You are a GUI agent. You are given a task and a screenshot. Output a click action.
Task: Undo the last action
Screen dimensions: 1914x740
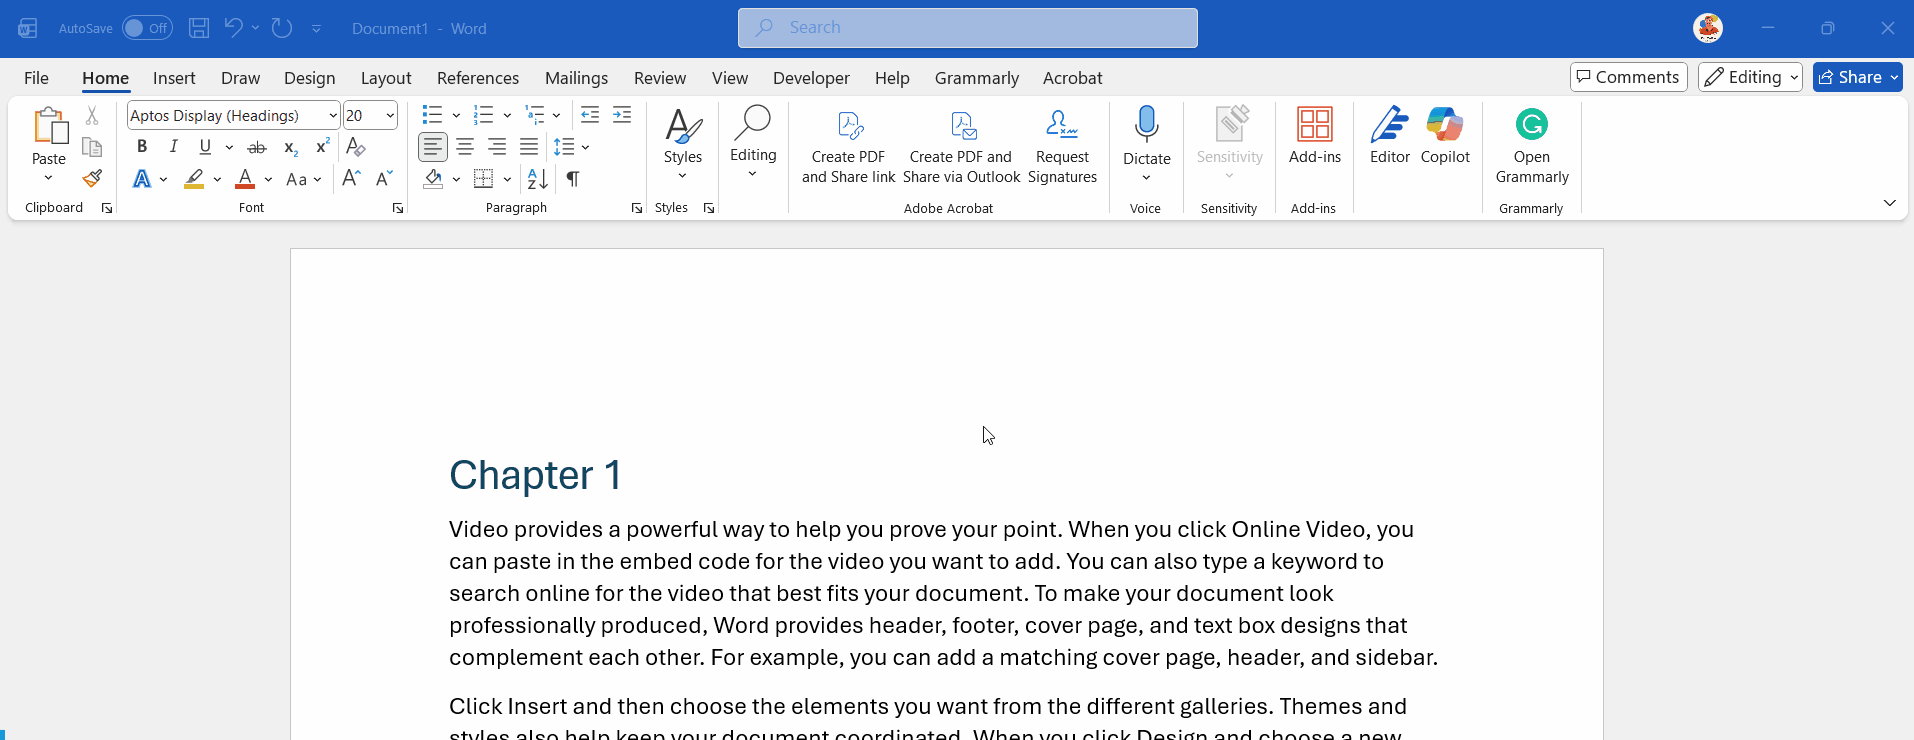[233, 28]
